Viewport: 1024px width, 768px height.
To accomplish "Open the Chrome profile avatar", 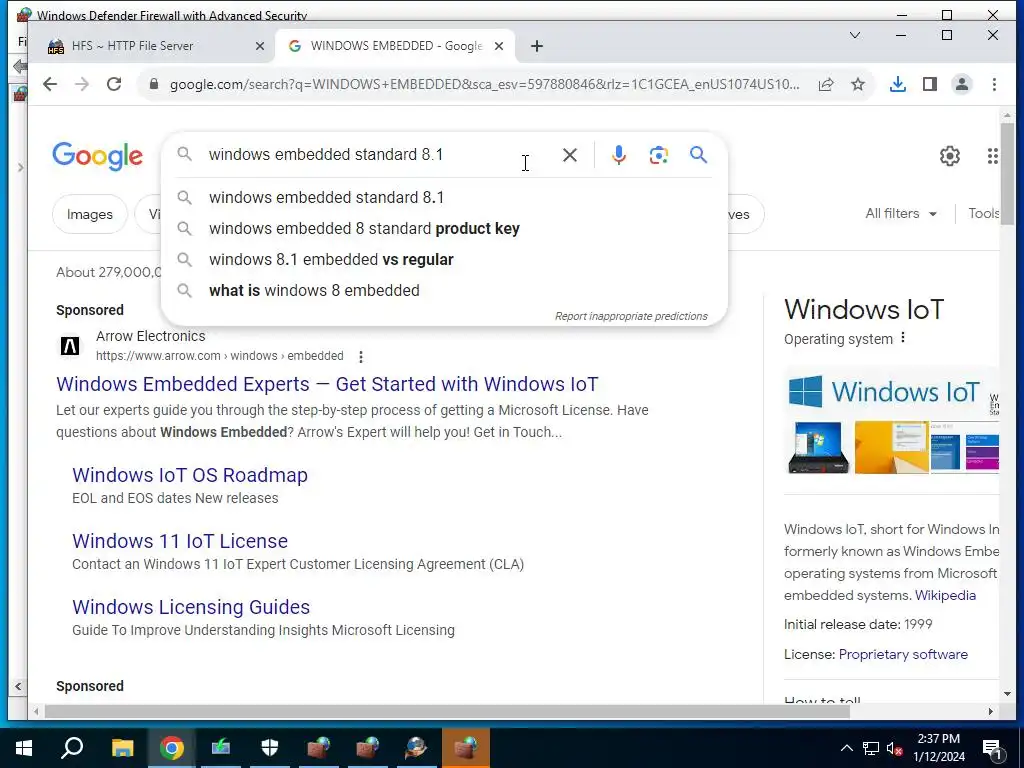I will [x=962, y=84].
